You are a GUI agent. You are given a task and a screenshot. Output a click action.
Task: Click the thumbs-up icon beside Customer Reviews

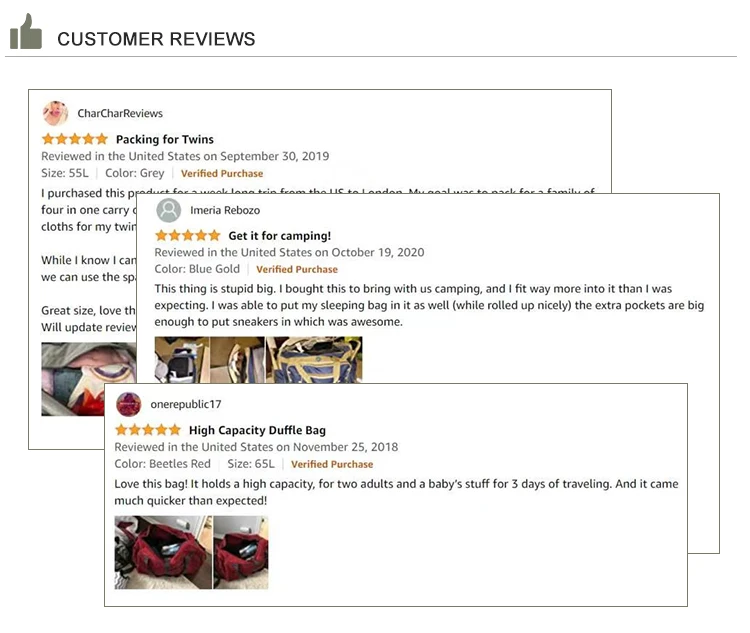[x=26, y=34]
